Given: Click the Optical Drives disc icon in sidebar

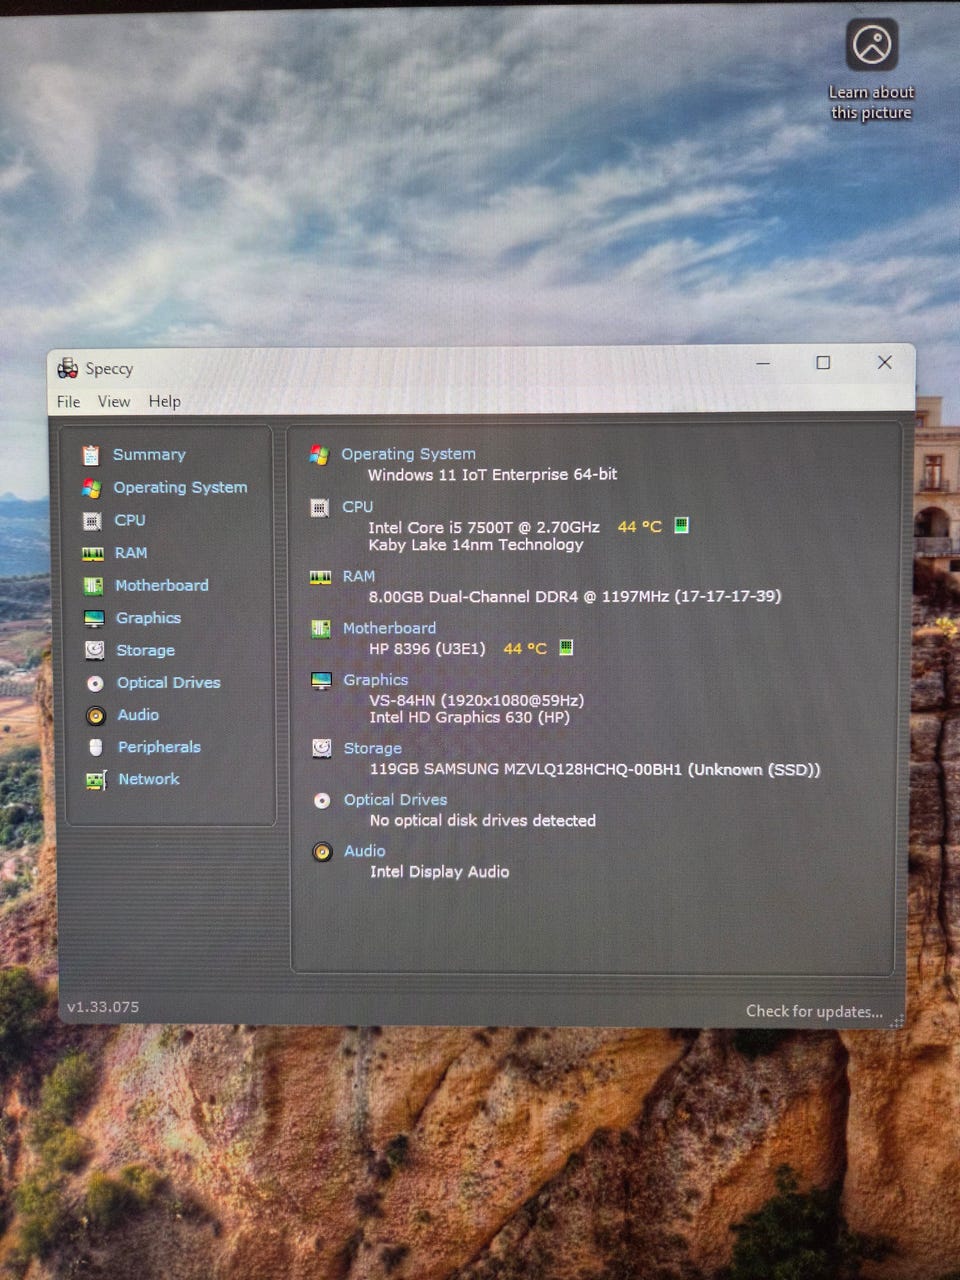Looking at the screenshot, I should click(95, 683).
